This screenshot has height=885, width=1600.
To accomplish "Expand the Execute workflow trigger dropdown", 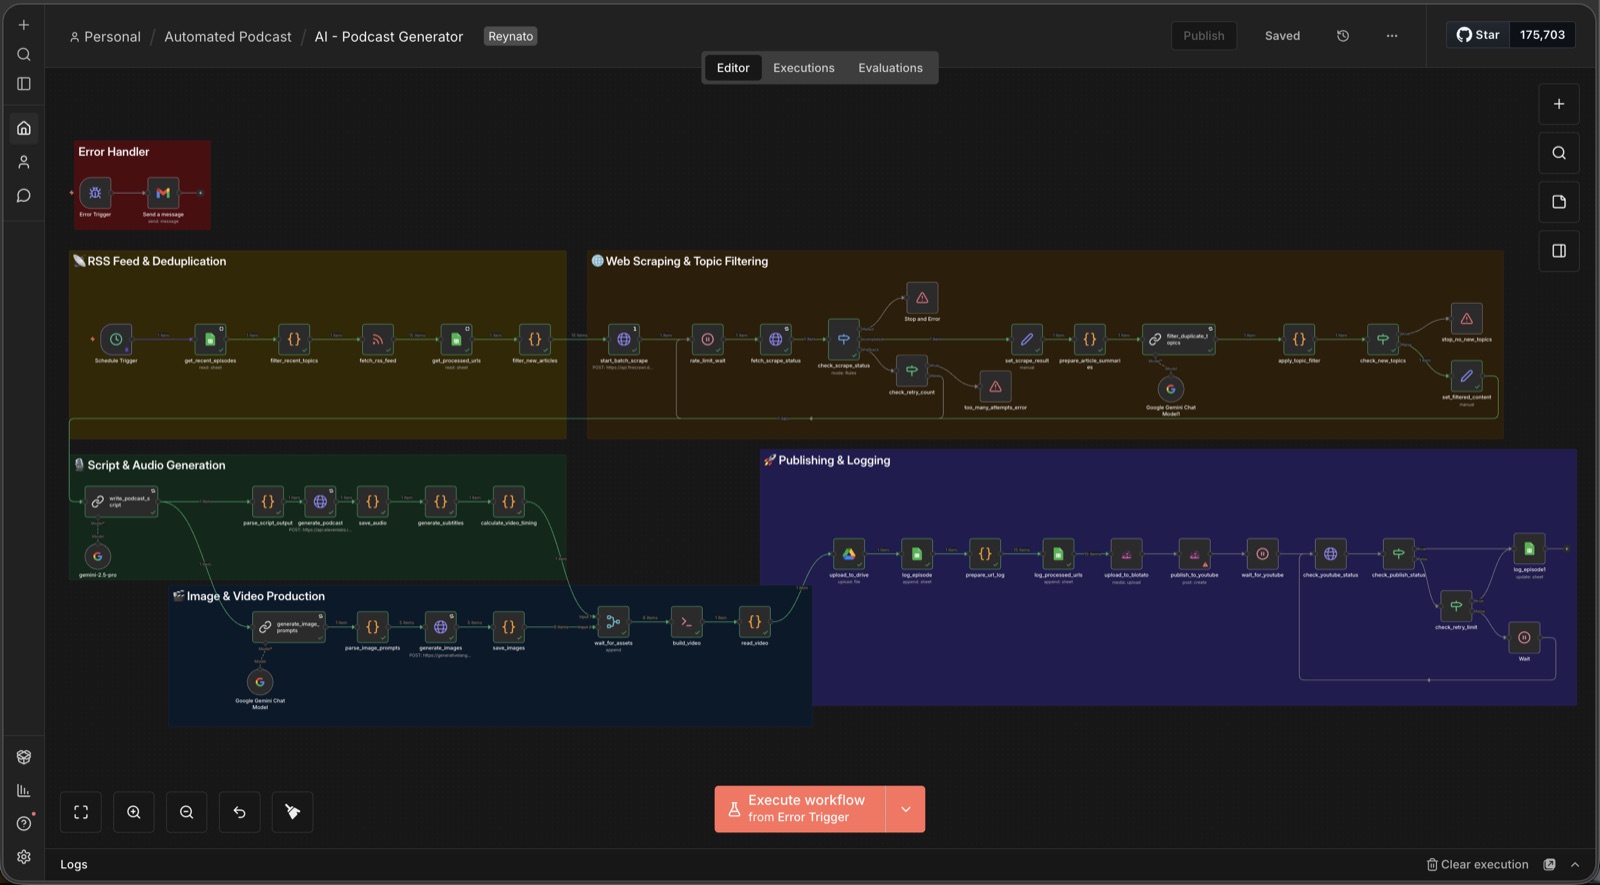I will 905,809.
